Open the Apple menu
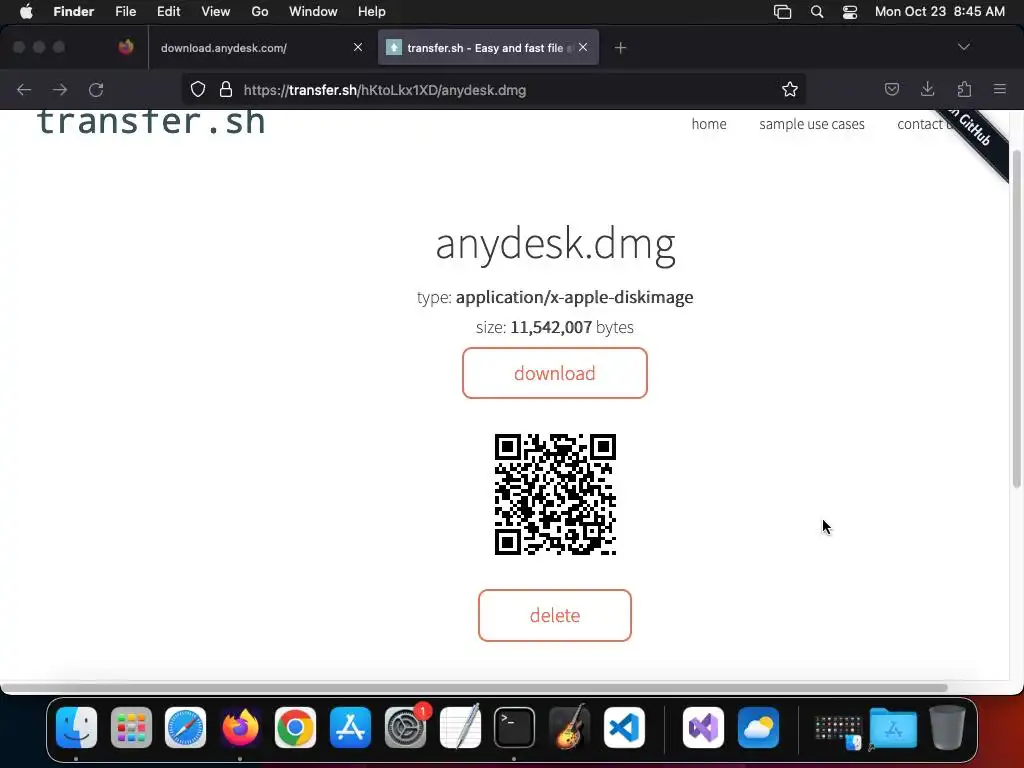 pos(26,12)
